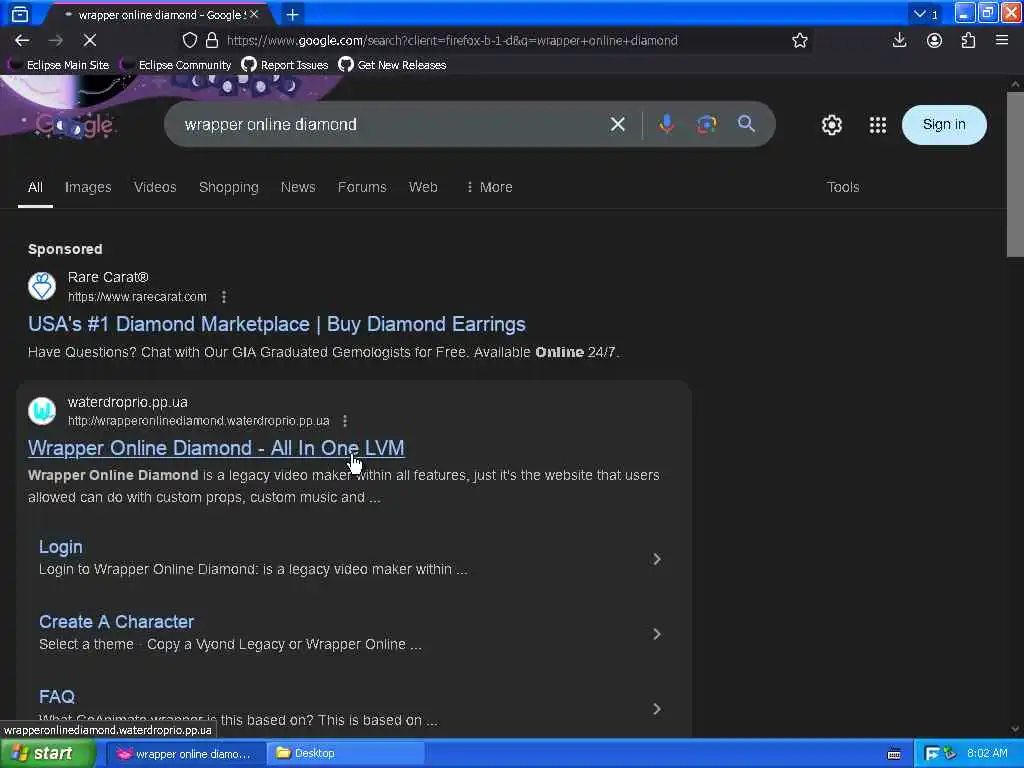Close the wrapper online diamond tab

(x=254, y=14)
